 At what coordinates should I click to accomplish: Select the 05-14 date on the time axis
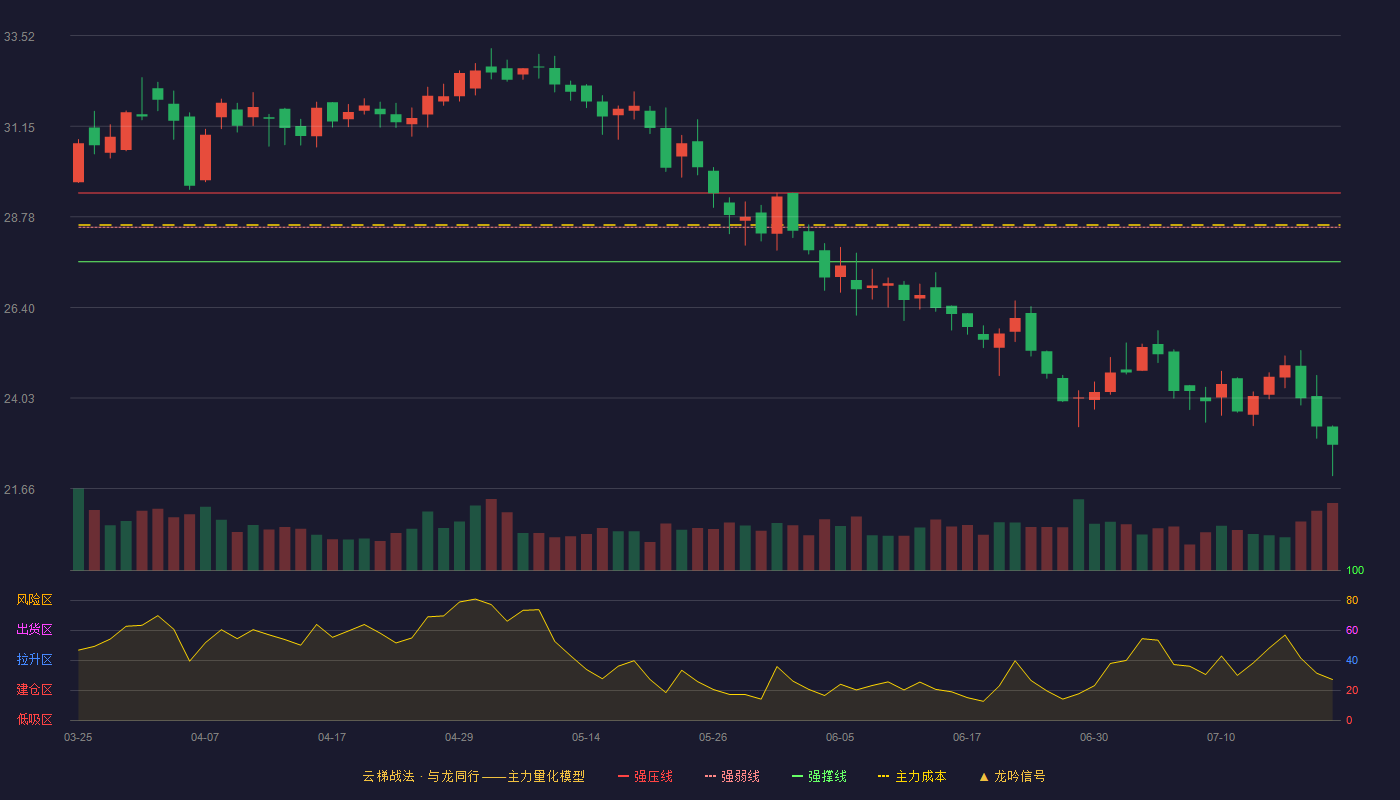pyautogui.click(x=586, y=737)
